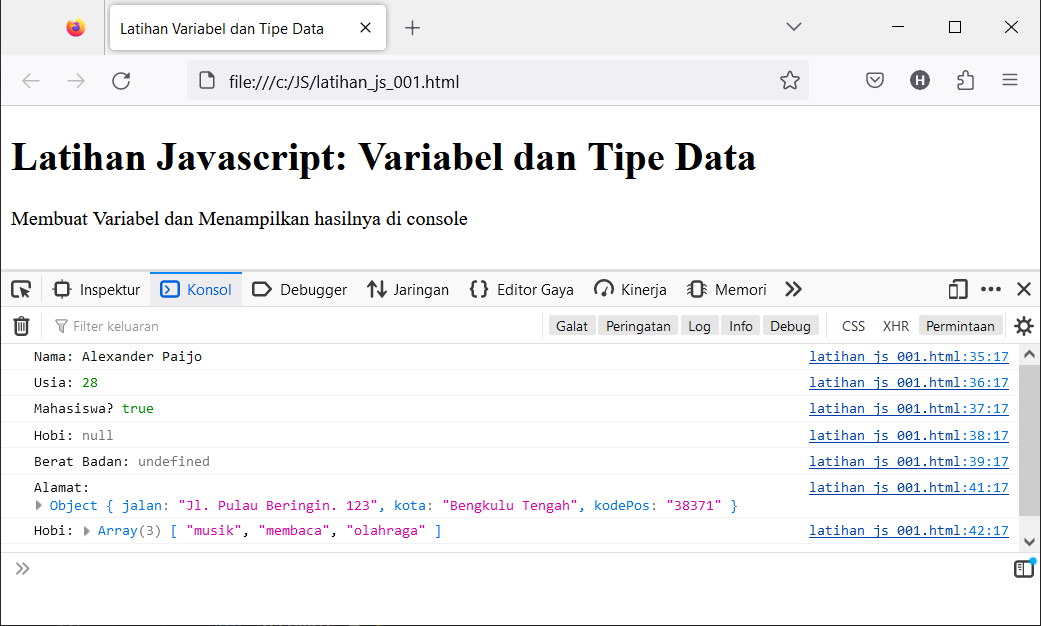Open source link latihan_js_001.html:36:17
The width and height of the screenshot is (1041, 626).
[x=908, y=382]
